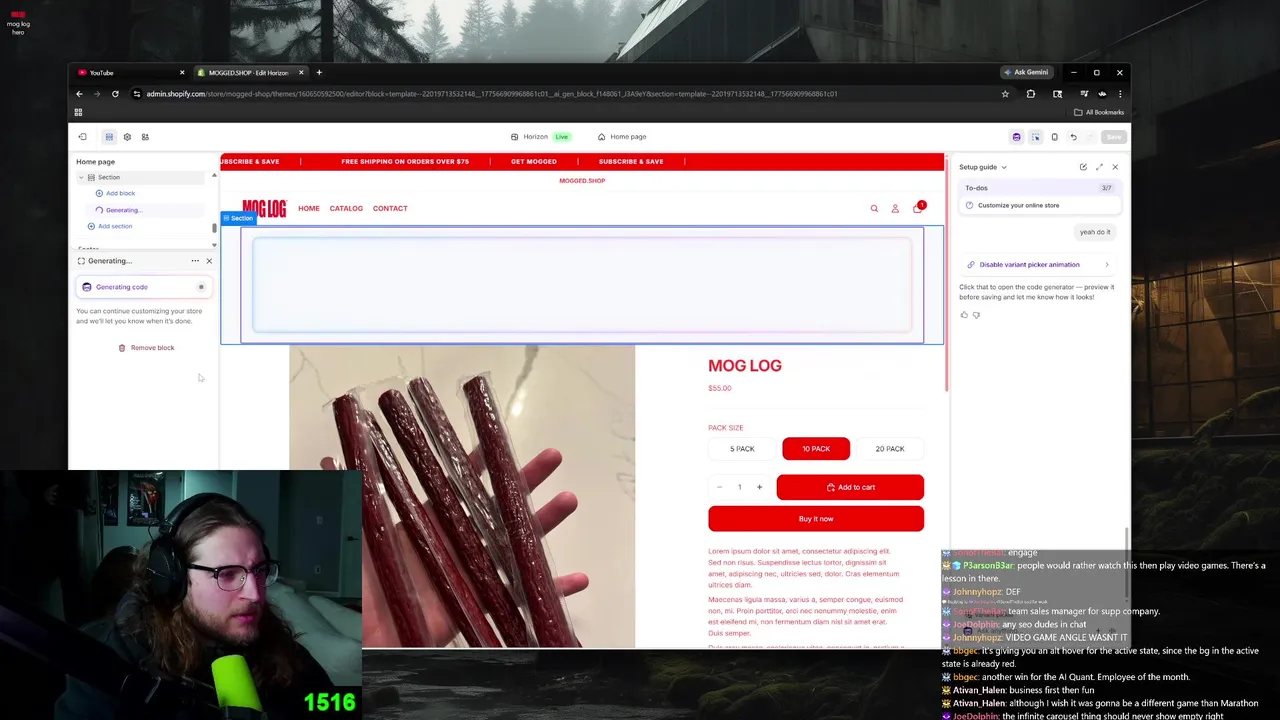Give thumbs down to assistant reply
The image size is (1280, 720).
976,315
